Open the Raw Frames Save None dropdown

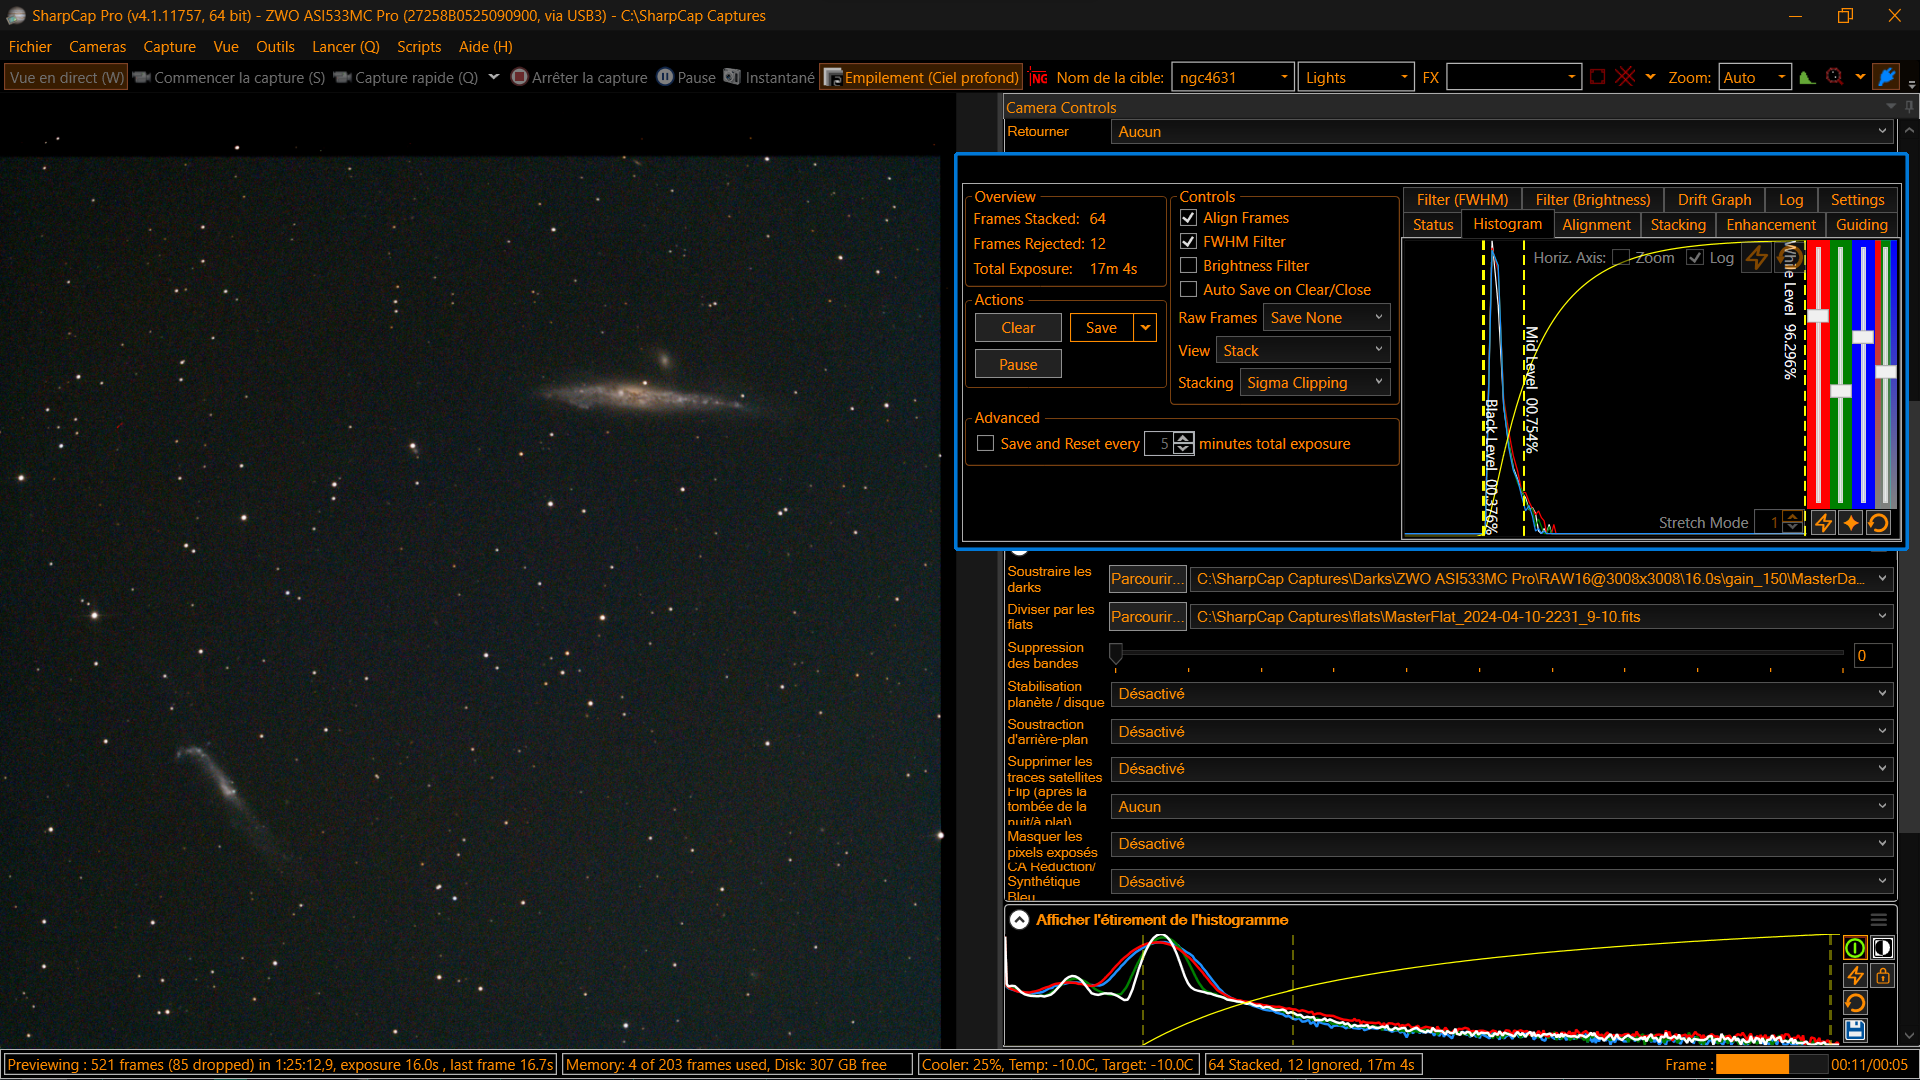pos(1326,318)
